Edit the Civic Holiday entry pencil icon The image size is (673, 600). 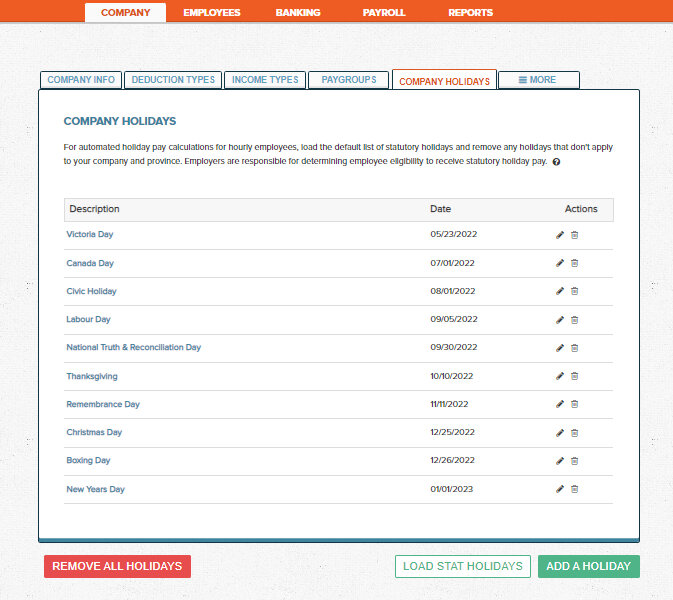tap(560, 291)
